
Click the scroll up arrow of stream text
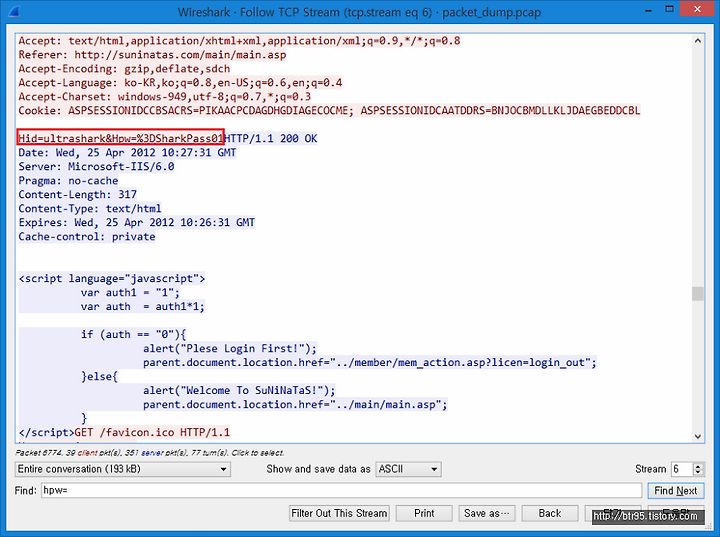(698, 40)
